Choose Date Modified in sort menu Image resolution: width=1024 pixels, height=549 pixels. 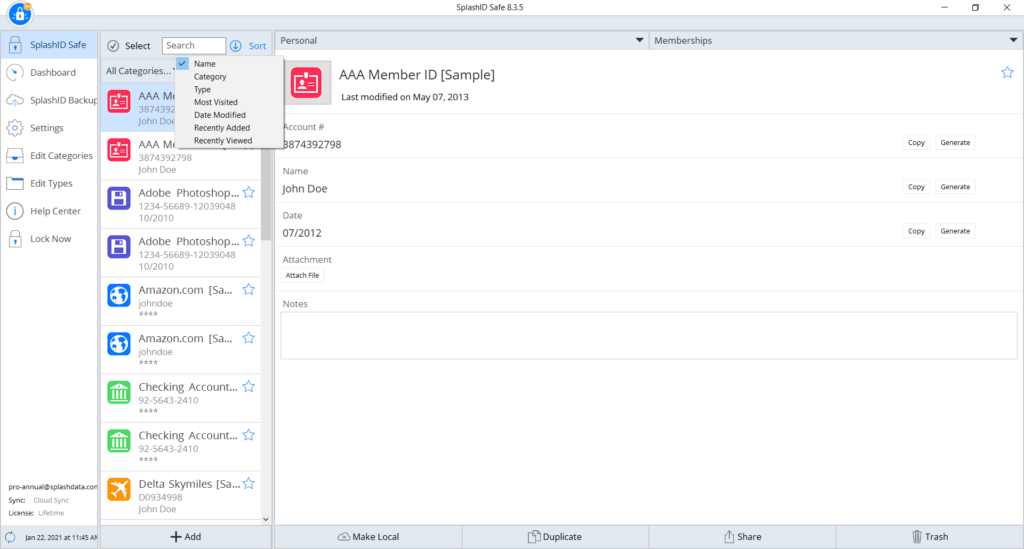pos(219,115)
